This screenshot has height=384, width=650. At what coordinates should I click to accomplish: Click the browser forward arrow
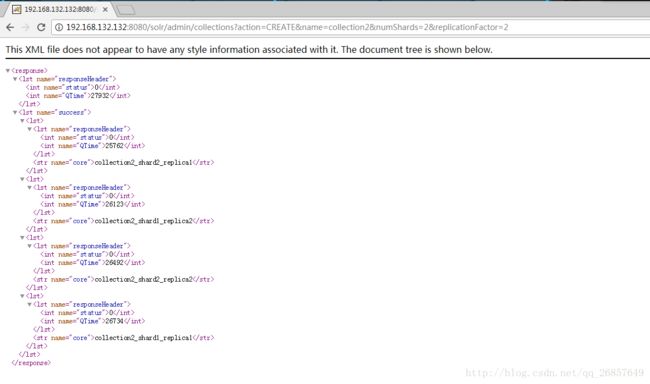[x=25, y=27]
